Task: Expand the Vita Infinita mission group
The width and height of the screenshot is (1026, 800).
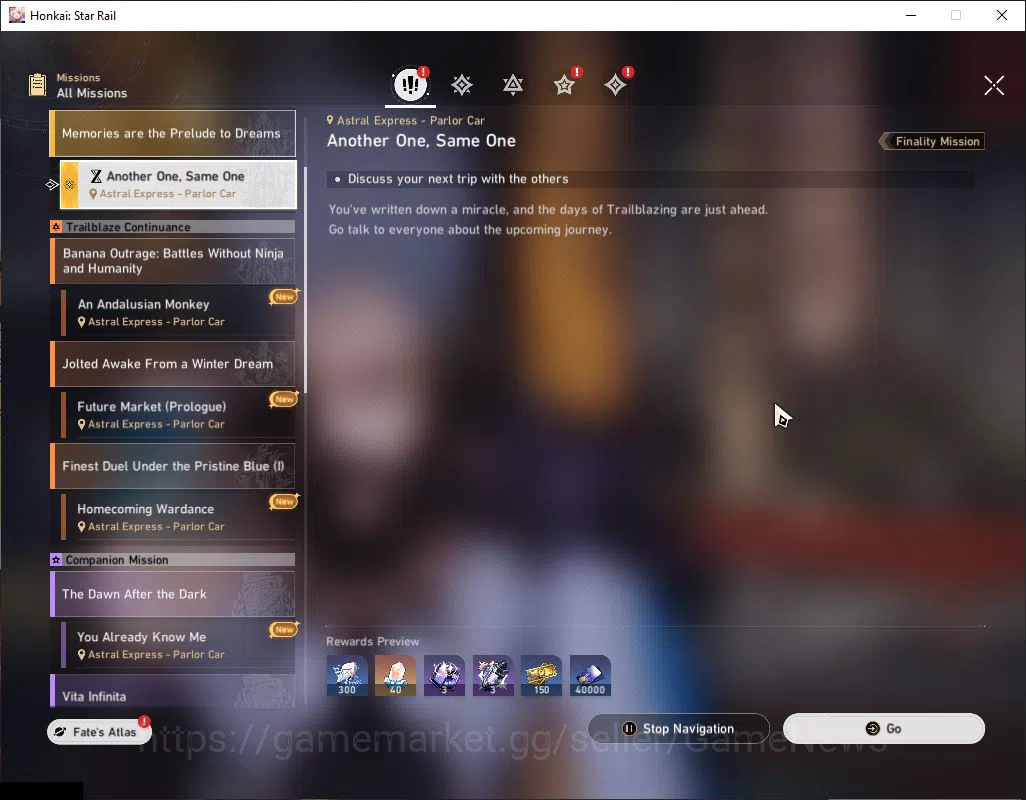Action: (x=173, y=692)
